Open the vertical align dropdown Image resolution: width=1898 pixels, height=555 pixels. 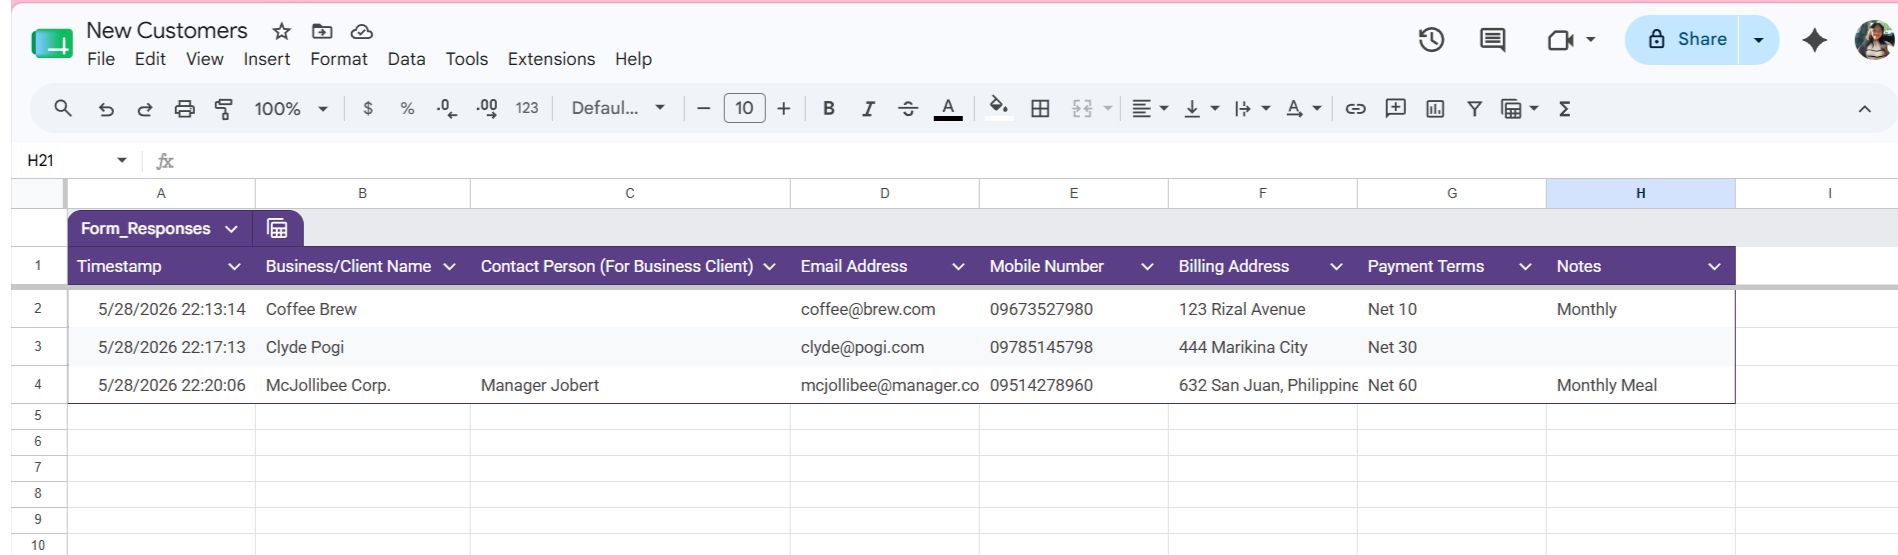1202,108
